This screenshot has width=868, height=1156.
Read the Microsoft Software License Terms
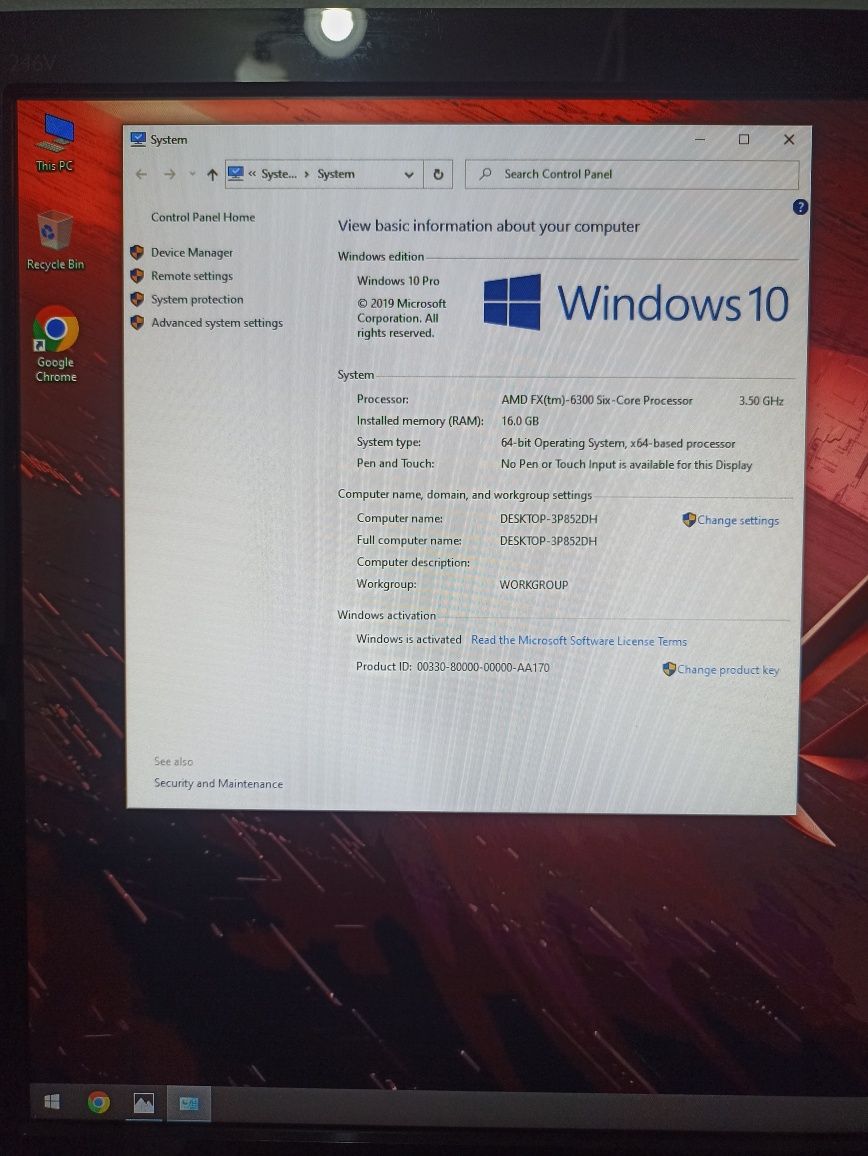[579, 641]
